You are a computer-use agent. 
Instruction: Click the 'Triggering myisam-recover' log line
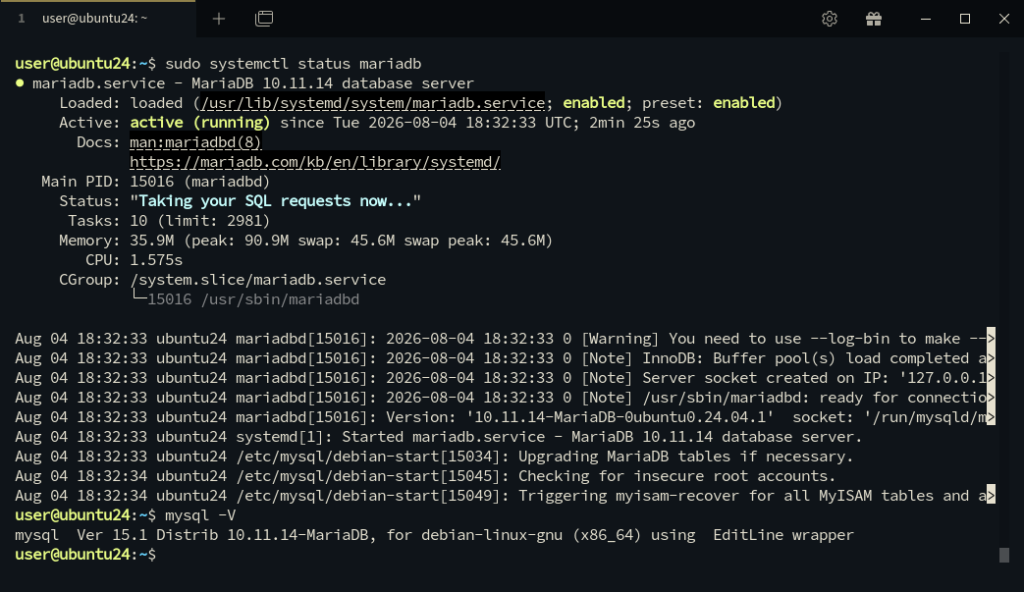[x=504, y=495]
